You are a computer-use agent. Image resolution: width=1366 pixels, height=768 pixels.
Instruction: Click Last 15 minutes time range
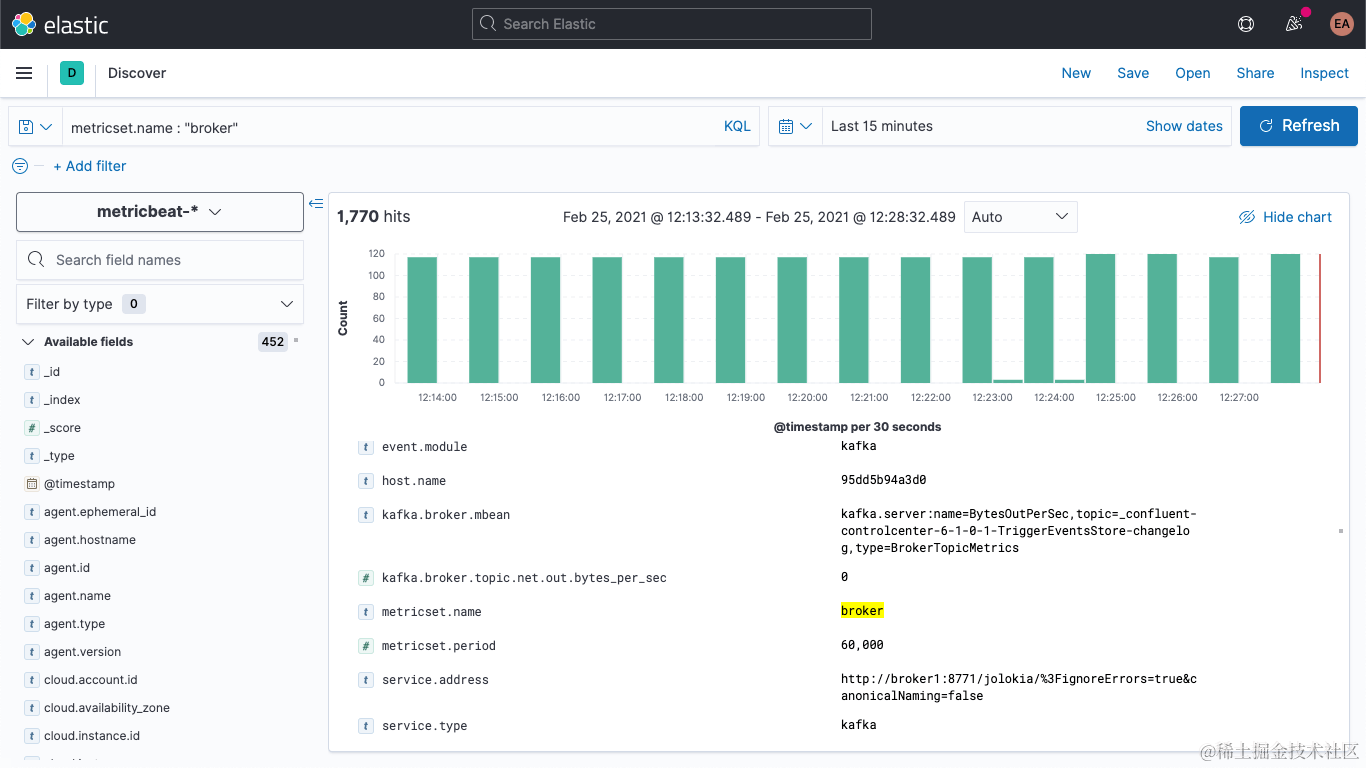[882, 126]
